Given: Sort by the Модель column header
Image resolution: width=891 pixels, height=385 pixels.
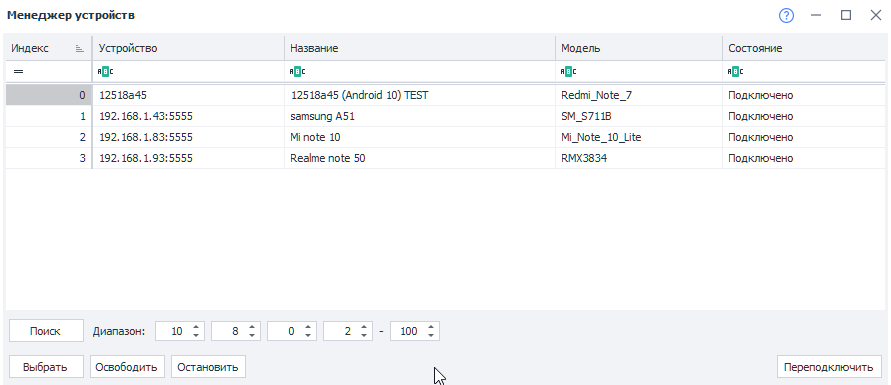Looking at the screenshot, I should click(639, 48).
